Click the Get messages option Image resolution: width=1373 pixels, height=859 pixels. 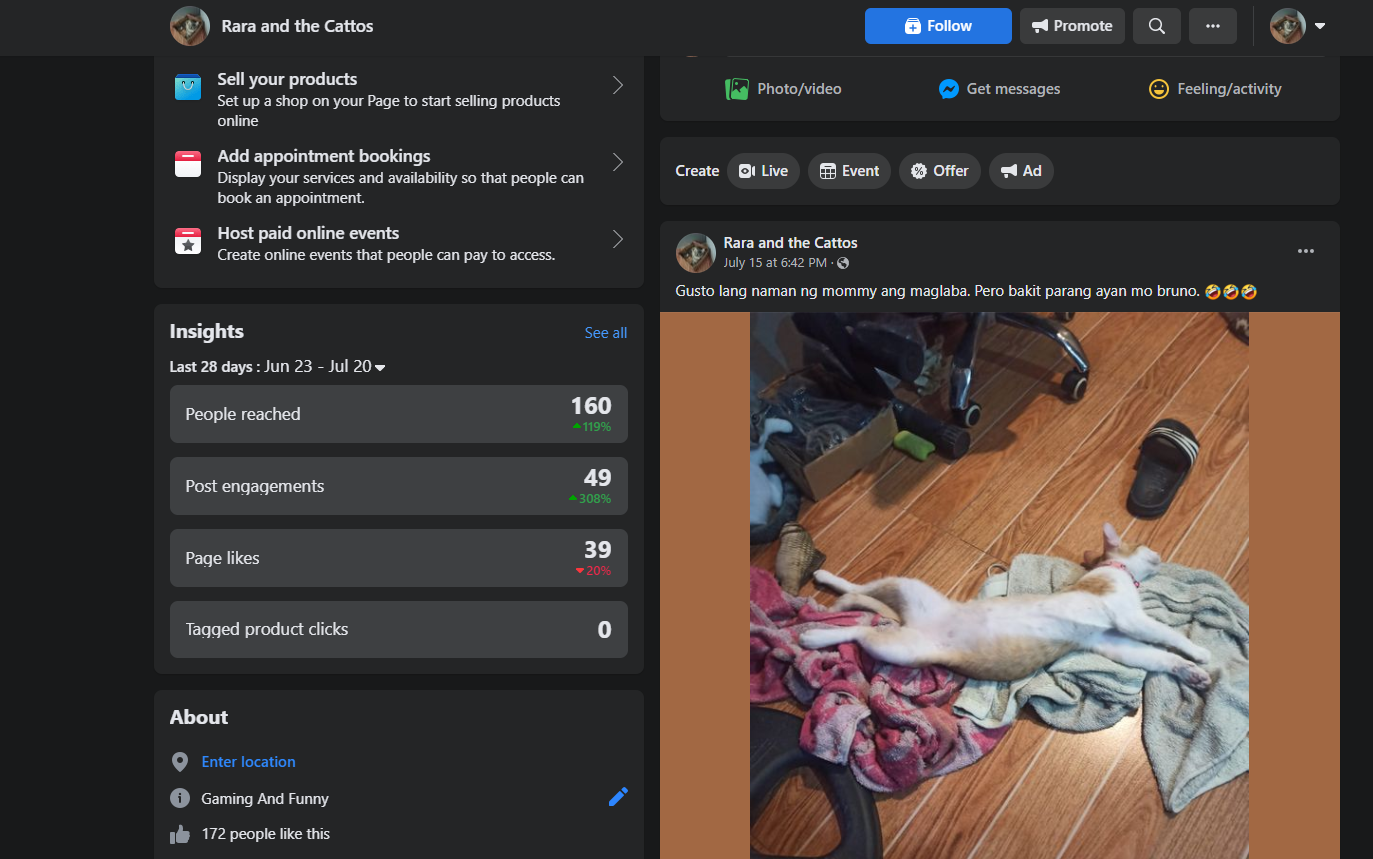coord(999,89)
